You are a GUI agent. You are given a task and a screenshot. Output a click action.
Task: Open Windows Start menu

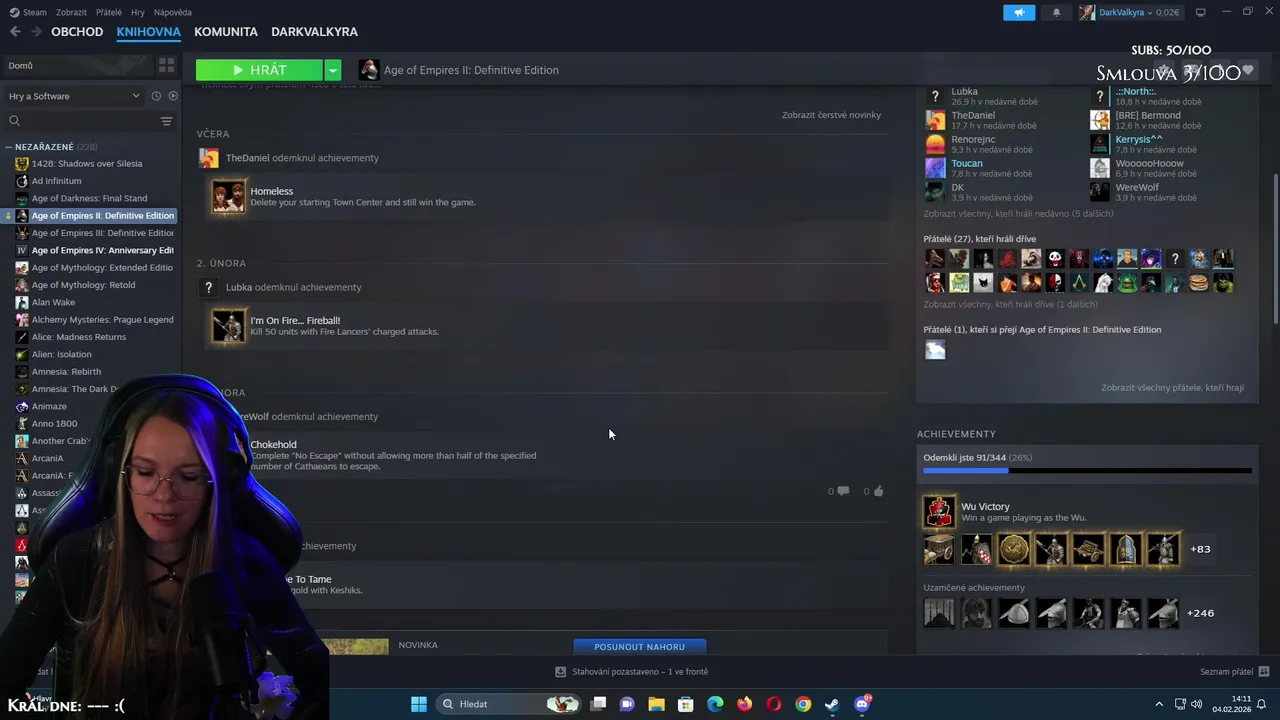(x=419, y=704)
